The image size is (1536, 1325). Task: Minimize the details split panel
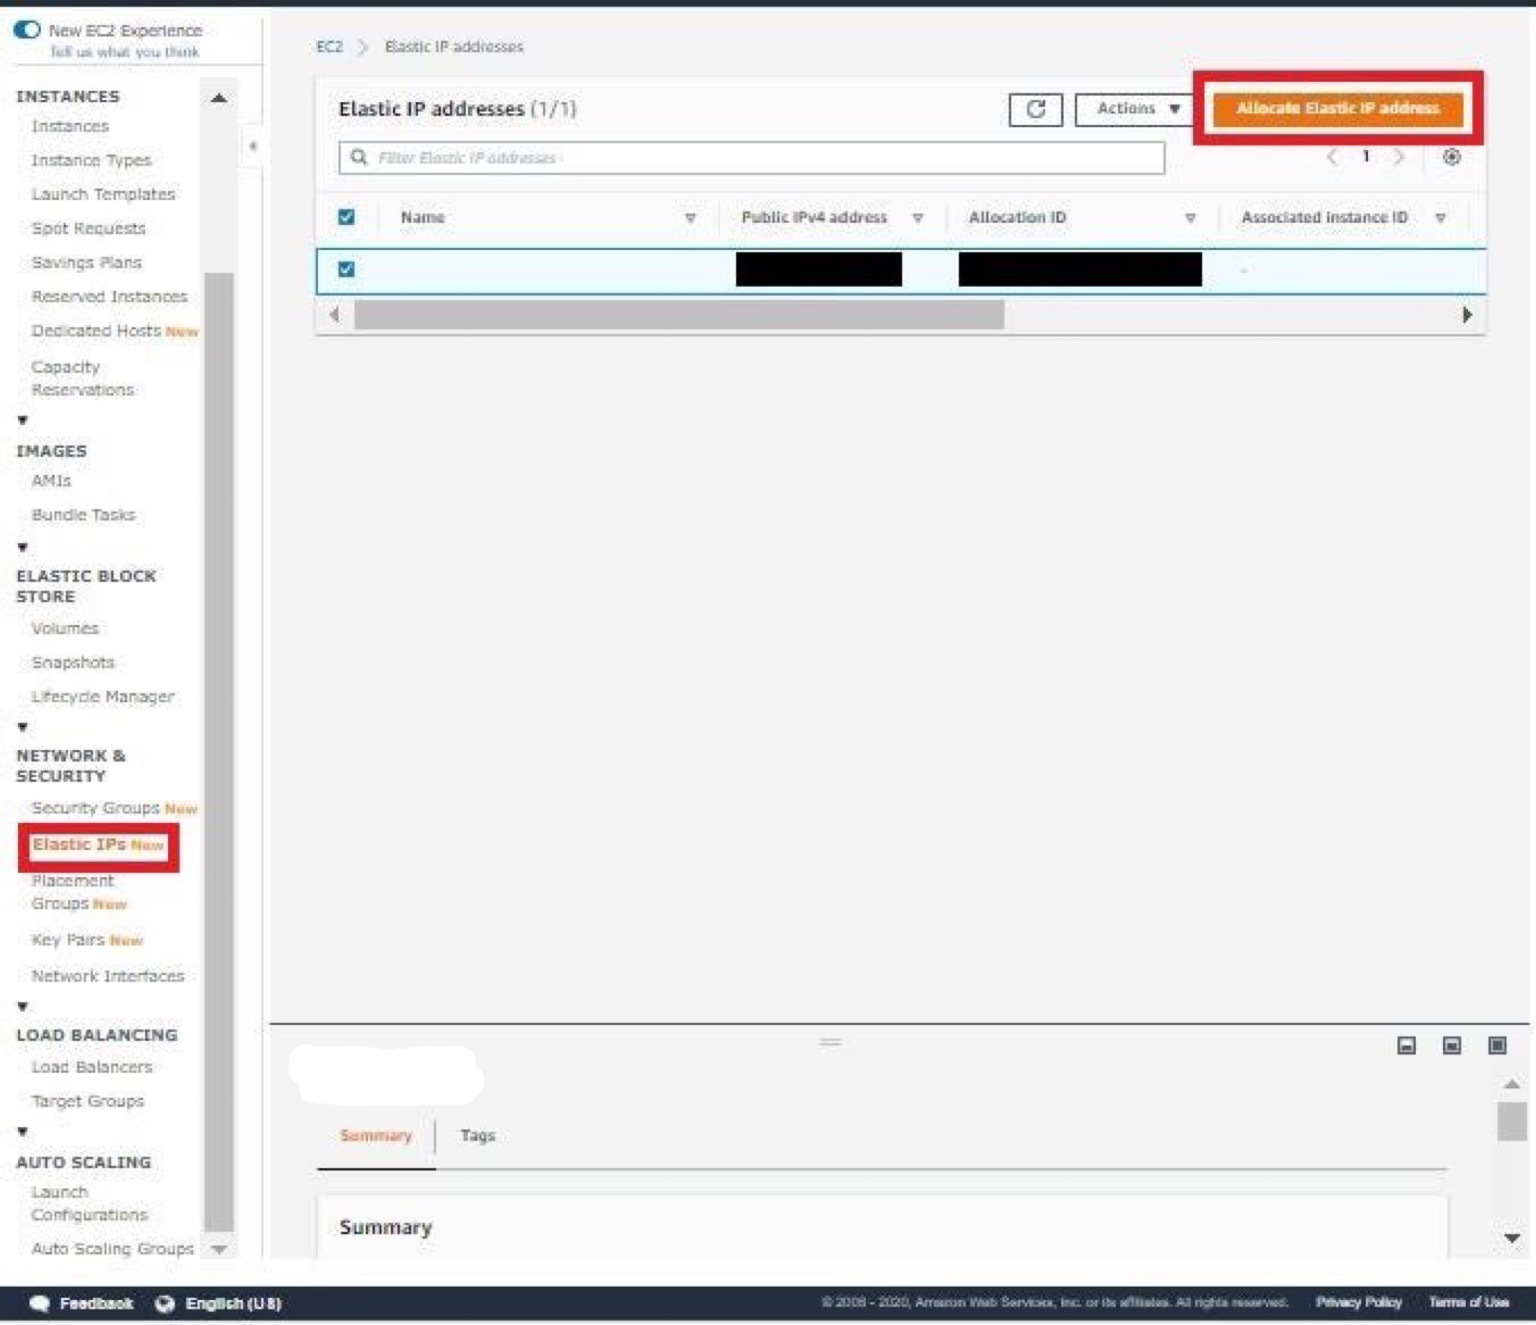(x=1406, y=1045)
